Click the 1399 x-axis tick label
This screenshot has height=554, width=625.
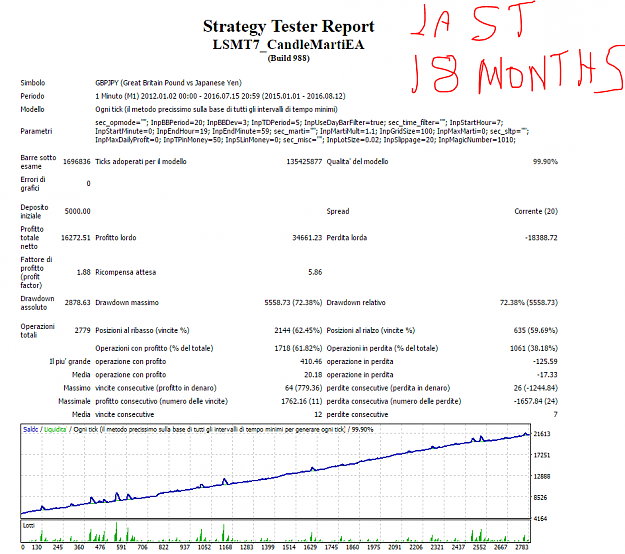(x=268, y=547)
